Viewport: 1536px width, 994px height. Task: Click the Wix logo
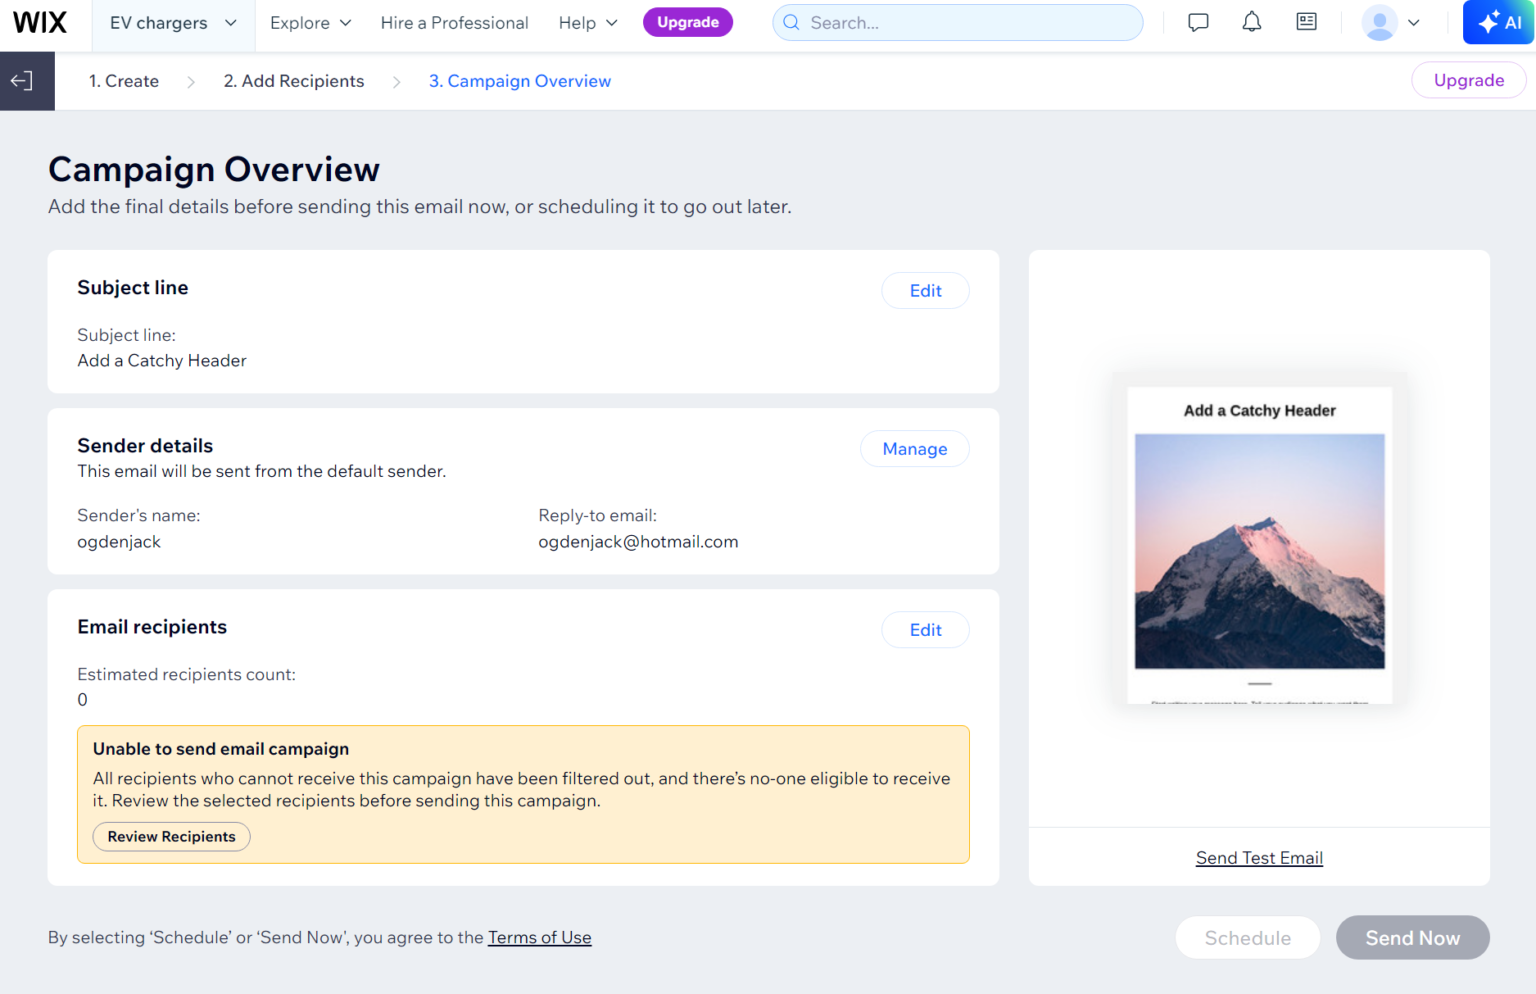click(39, 22)
